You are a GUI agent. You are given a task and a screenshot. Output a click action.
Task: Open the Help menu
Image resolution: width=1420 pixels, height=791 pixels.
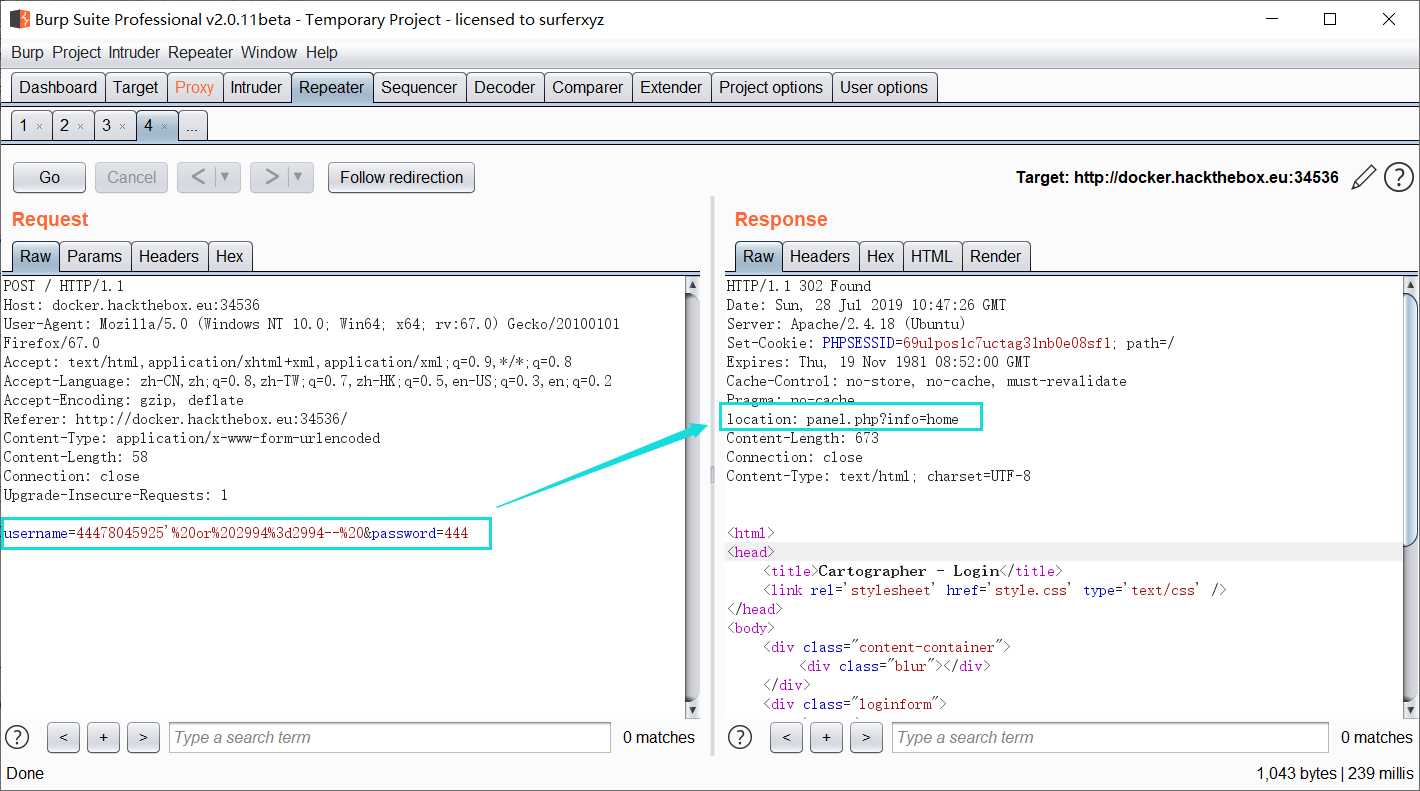point(322,52)
